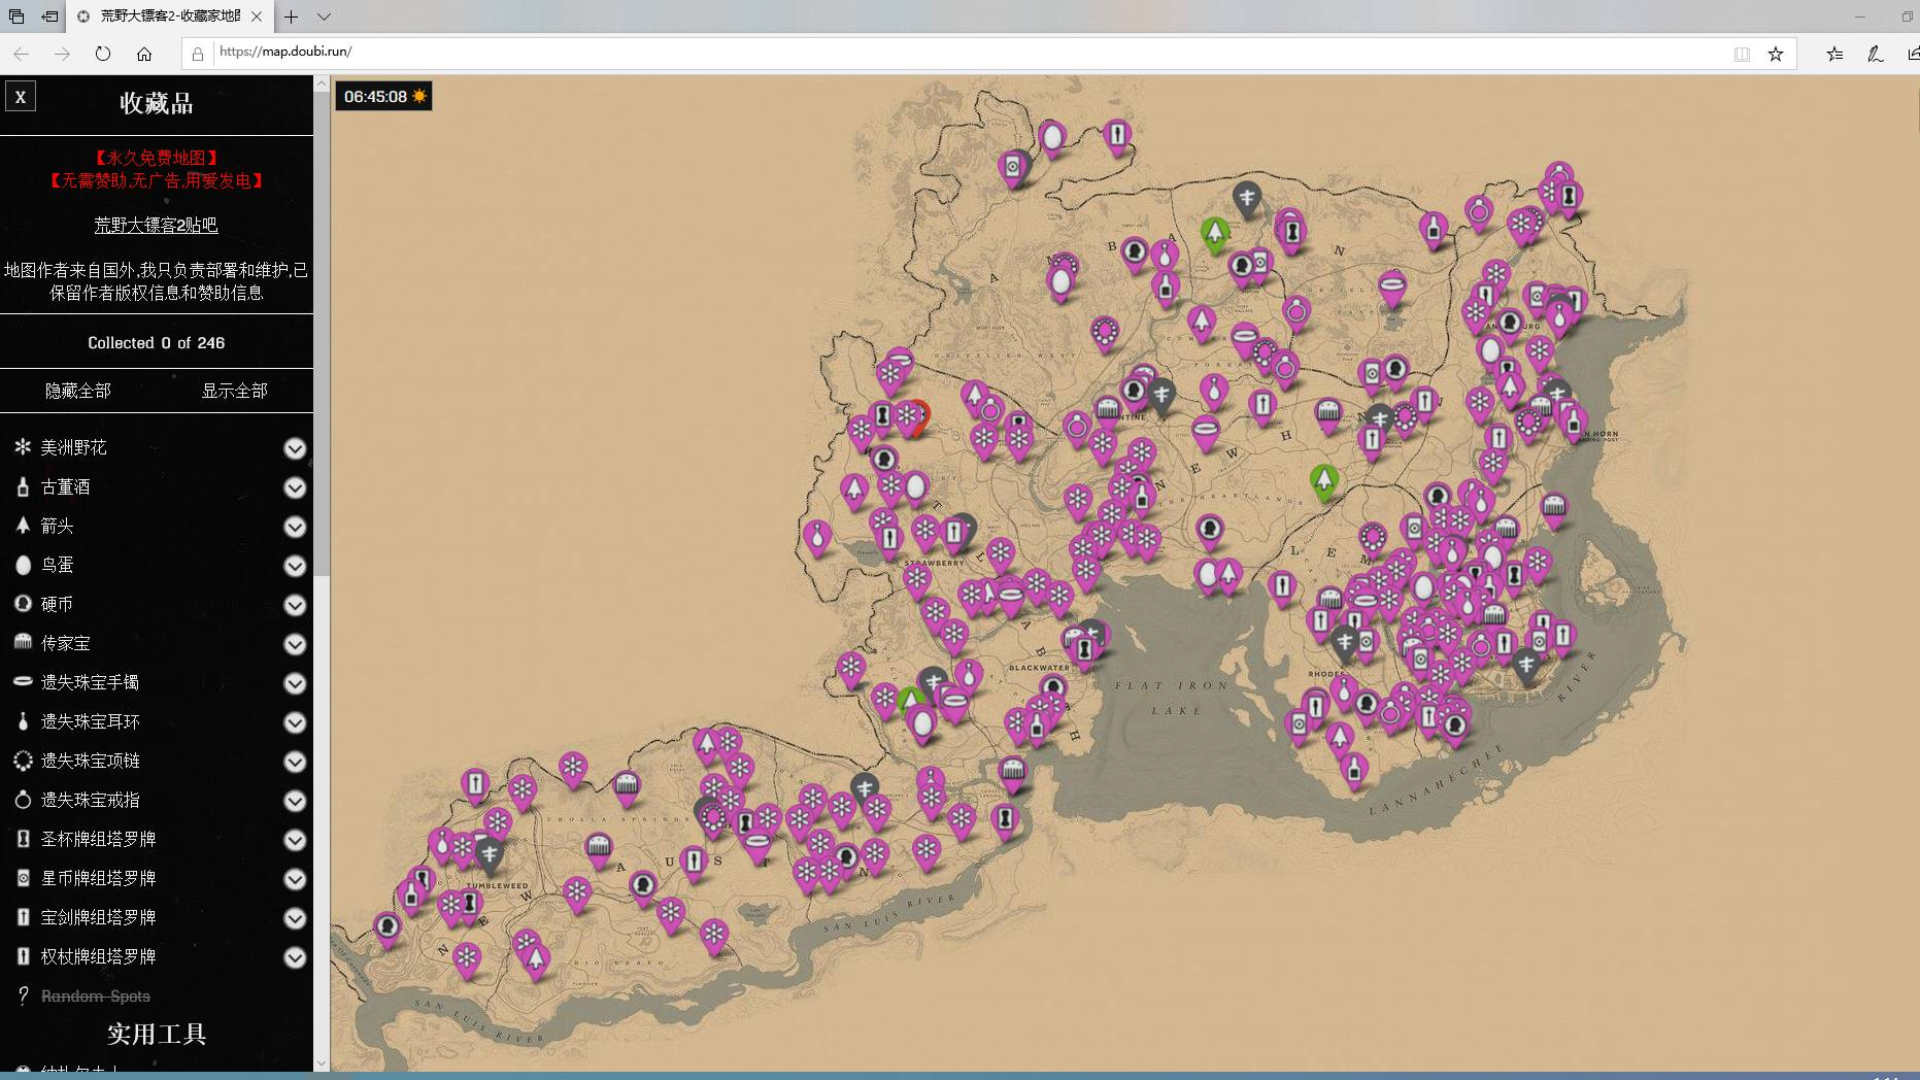The height and width of the screenshot is (1080, 1920).
Task: Click the time display 06:45:08
Action: click(384, 97)
